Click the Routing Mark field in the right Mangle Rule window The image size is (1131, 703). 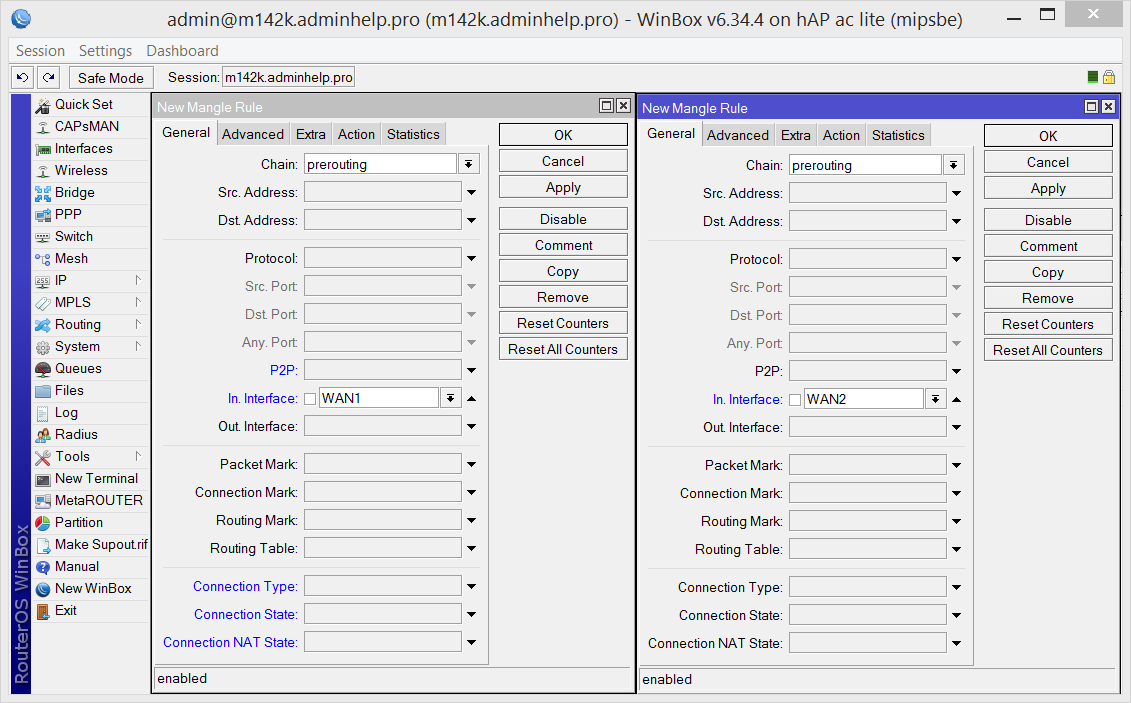(x=868, y=521)
